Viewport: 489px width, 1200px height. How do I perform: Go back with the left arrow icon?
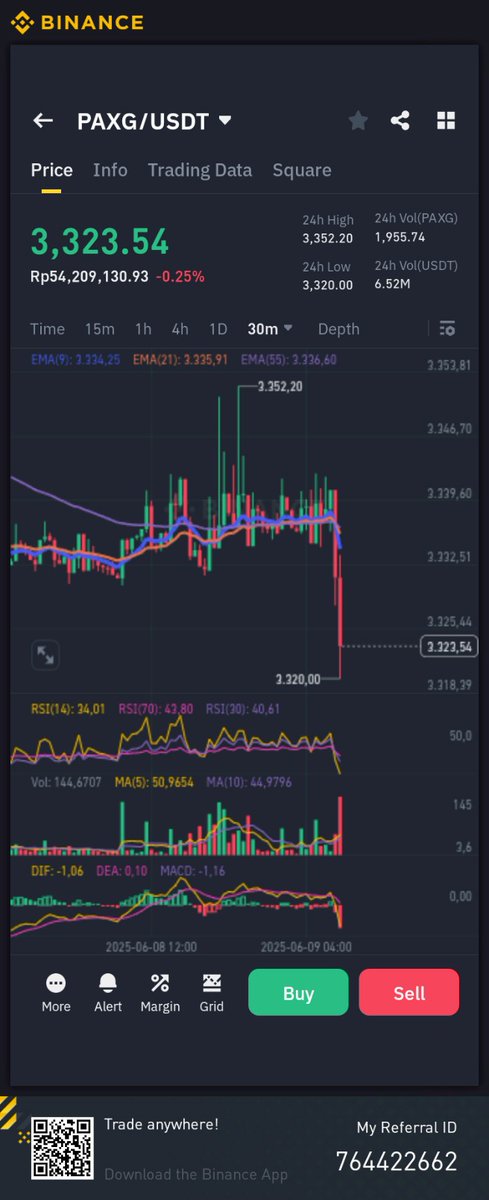pos(43,121)
